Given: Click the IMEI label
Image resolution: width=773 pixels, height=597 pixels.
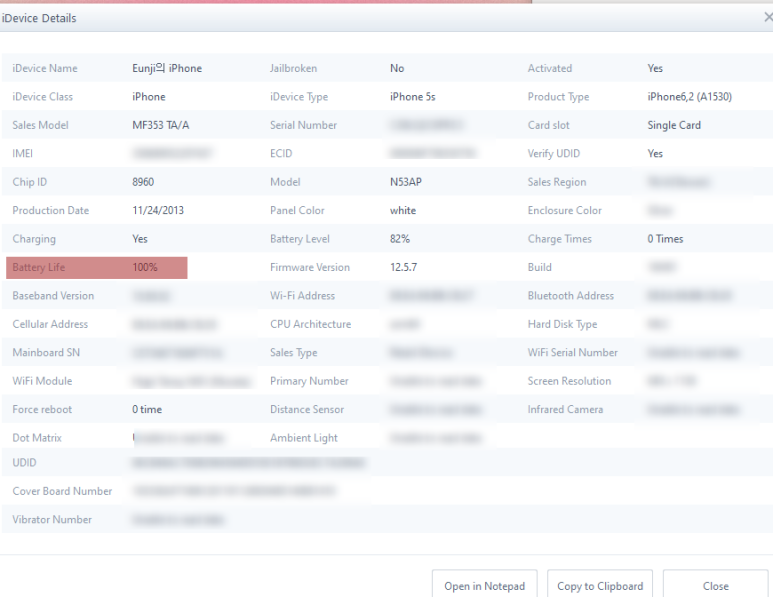Looking at the screenshot, I should tap(23, 153).
